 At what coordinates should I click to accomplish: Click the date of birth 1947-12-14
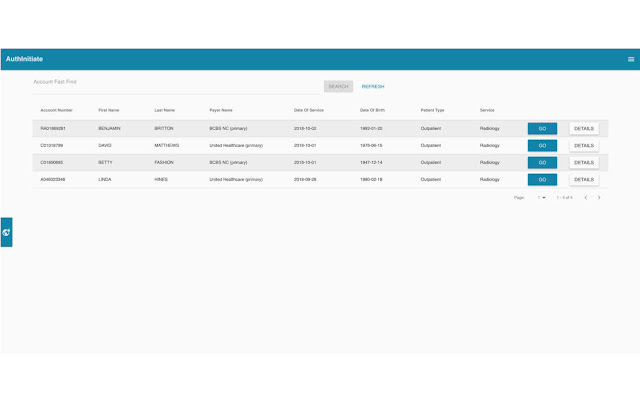[371, 162]
